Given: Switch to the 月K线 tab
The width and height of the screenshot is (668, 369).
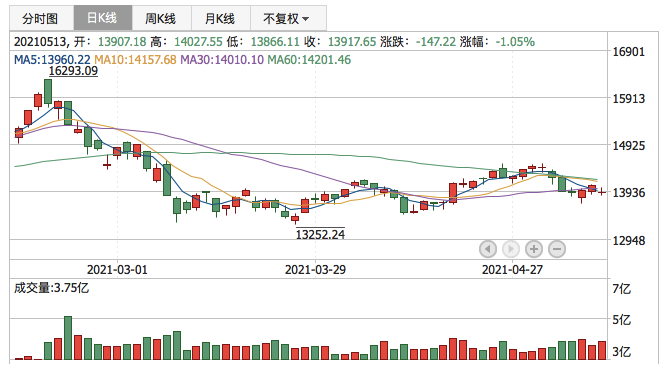Looking at the screenshot, I should pos(221,18).
